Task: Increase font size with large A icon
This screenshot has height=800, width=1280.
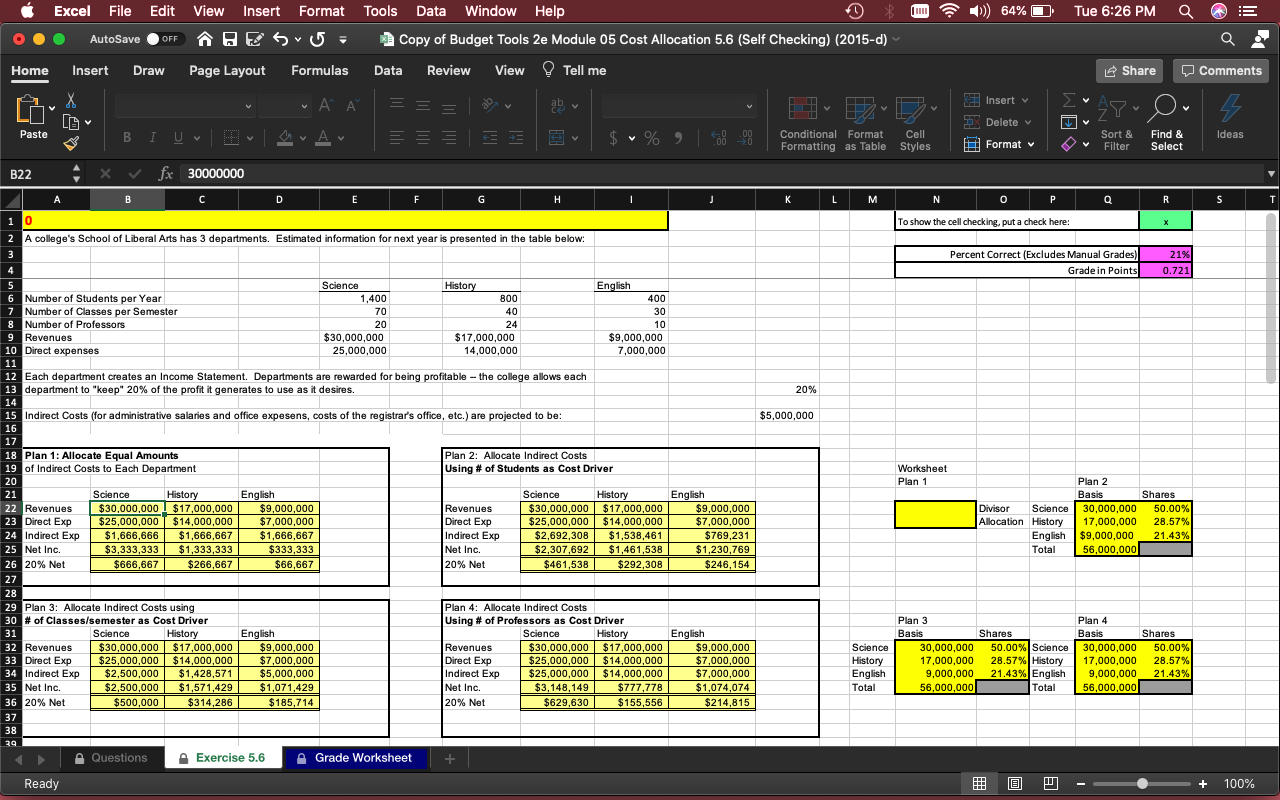Action: (x=326, y=107)
